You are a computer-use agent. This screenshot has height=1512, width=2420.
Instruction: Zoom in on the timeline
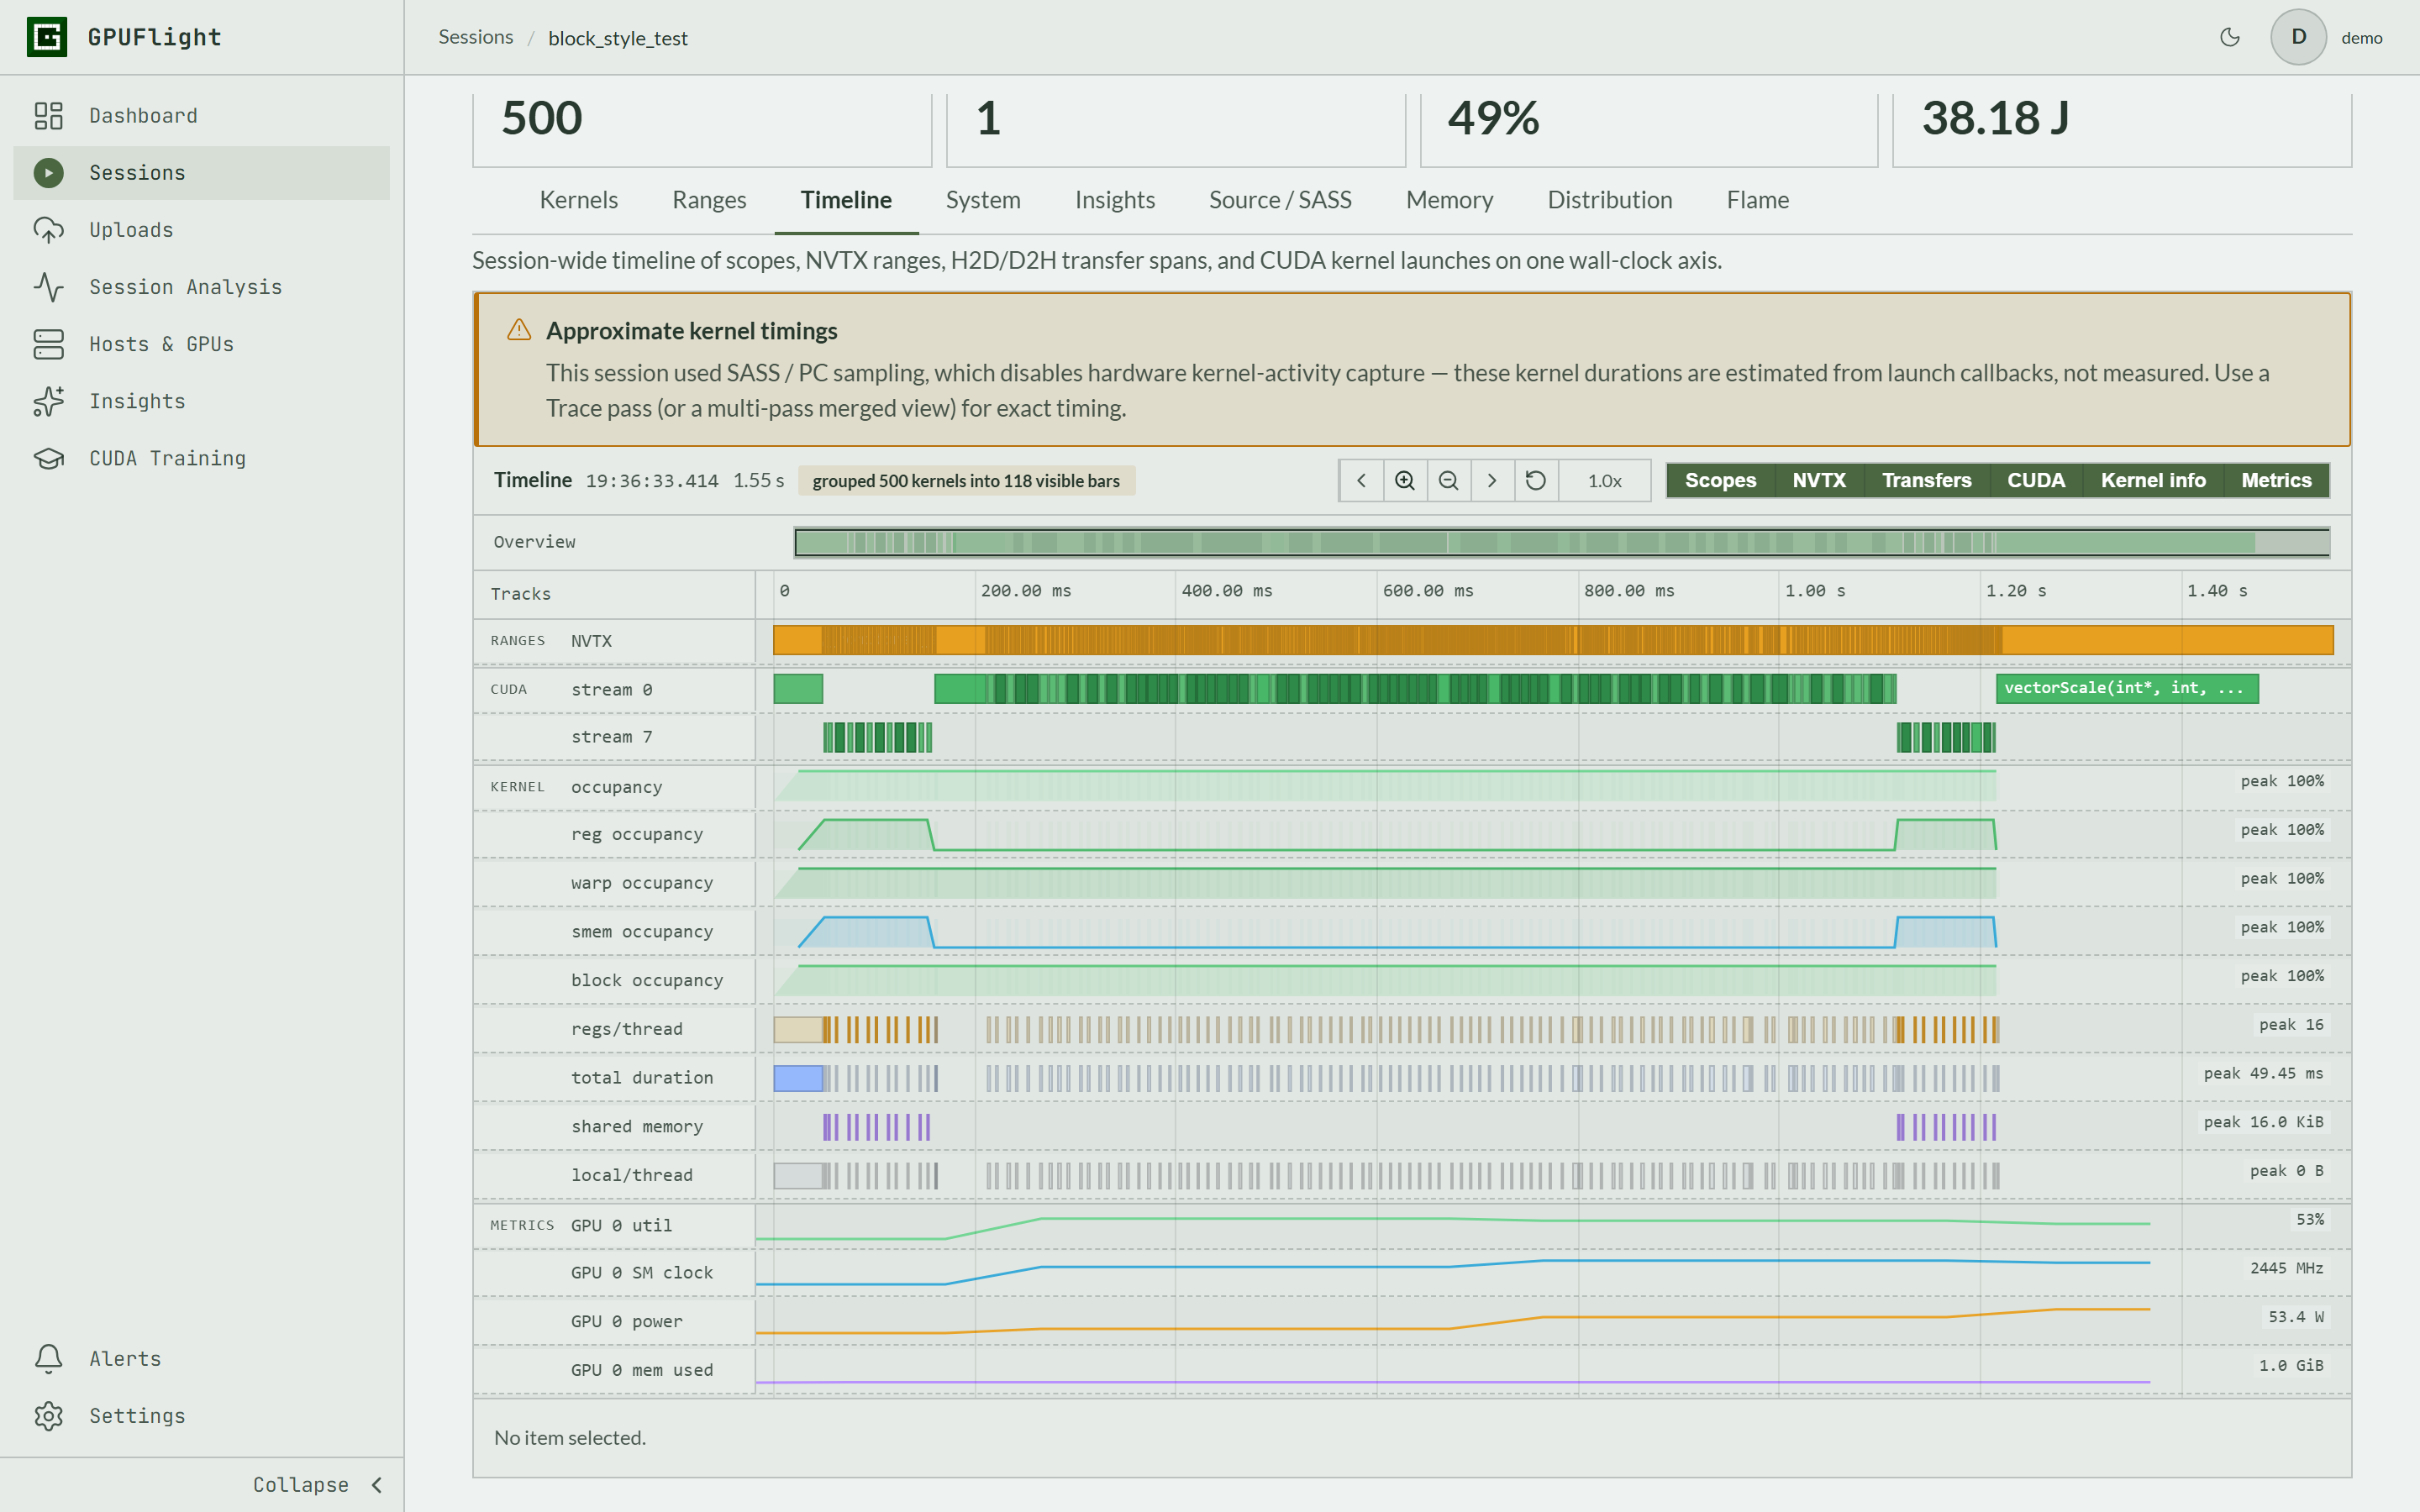[x=1405, y=481]
